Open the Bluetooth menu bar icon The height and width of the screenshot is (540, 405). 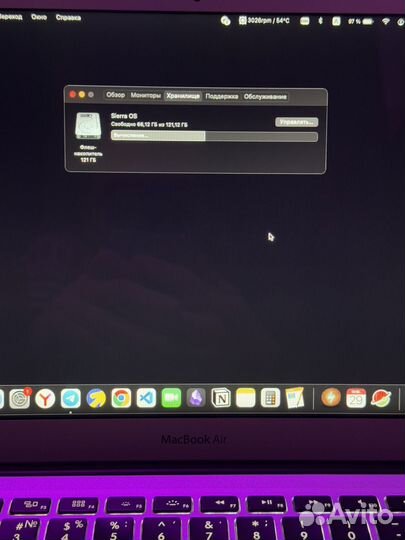click(320, 21)
